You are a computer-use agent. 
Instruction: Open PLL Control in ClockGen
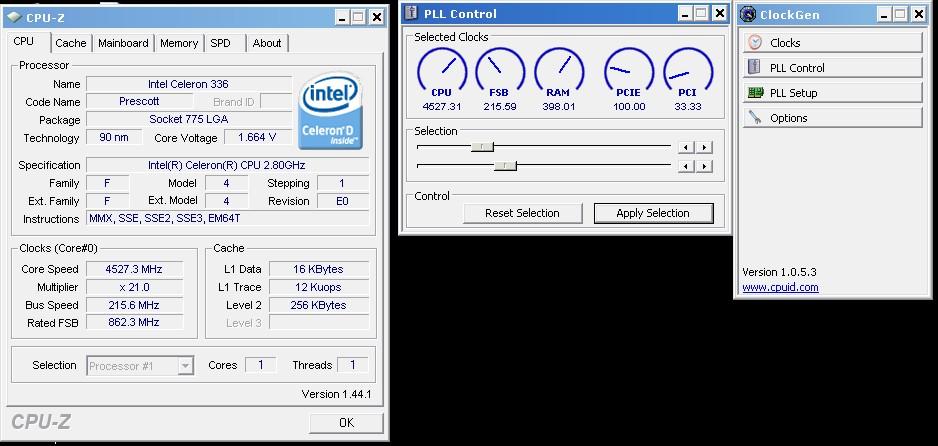pos(832,68)
